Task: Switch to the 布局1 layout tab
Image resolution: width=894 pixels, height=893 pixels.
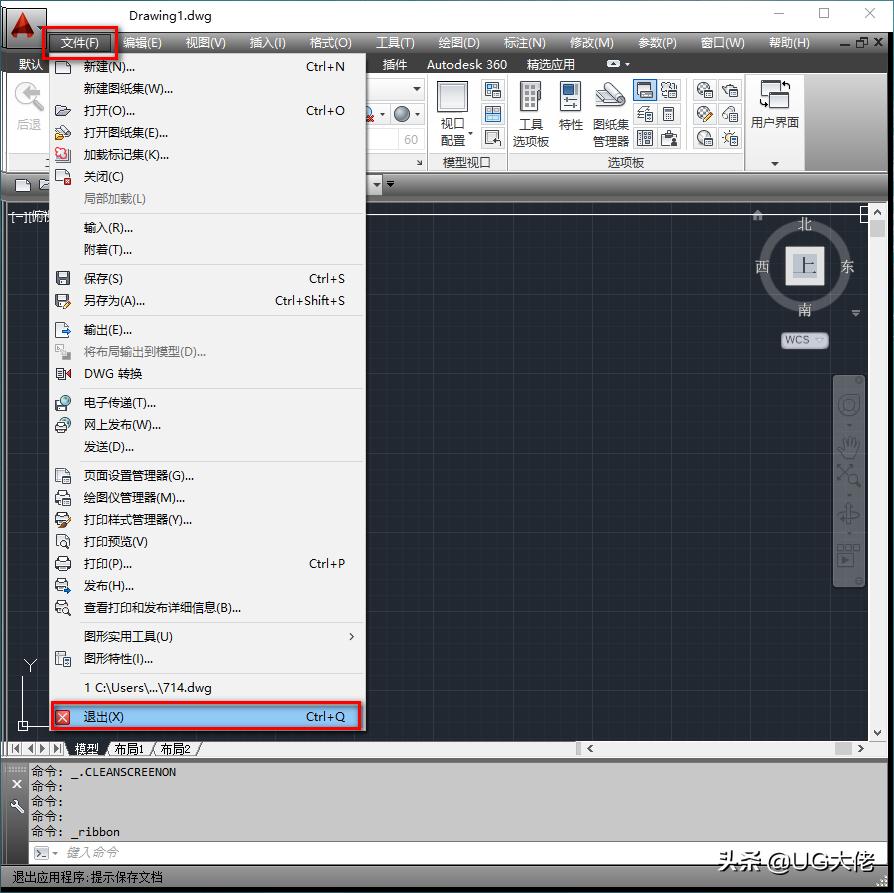Action: click(x=131, y=747)
